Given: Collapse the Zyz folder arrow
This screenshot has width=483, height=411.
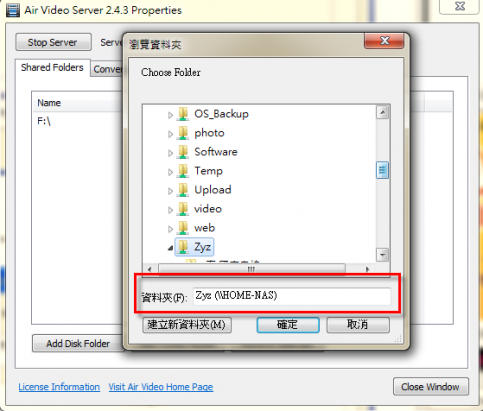Looking at the screenshot, I should click(170, 248).
